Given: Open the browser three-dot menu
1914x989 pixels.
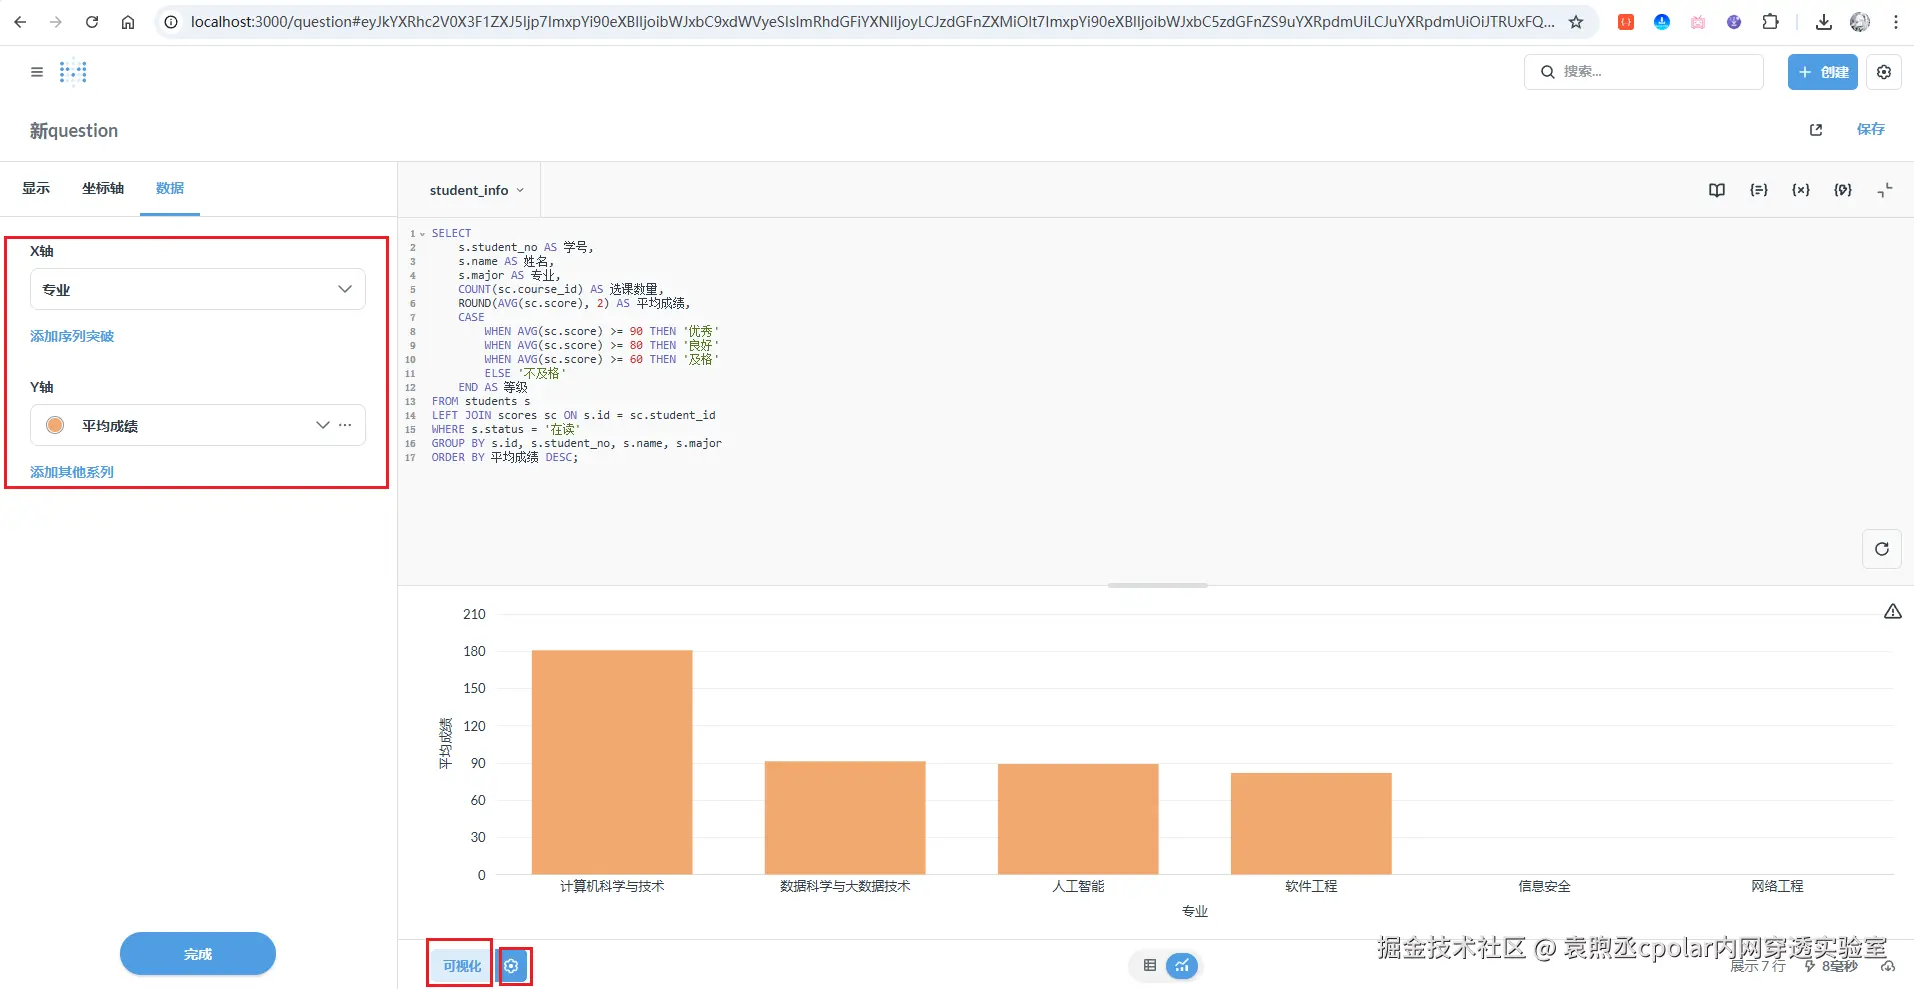Looking at the screenshot, I should click(x=1896, y=22).
